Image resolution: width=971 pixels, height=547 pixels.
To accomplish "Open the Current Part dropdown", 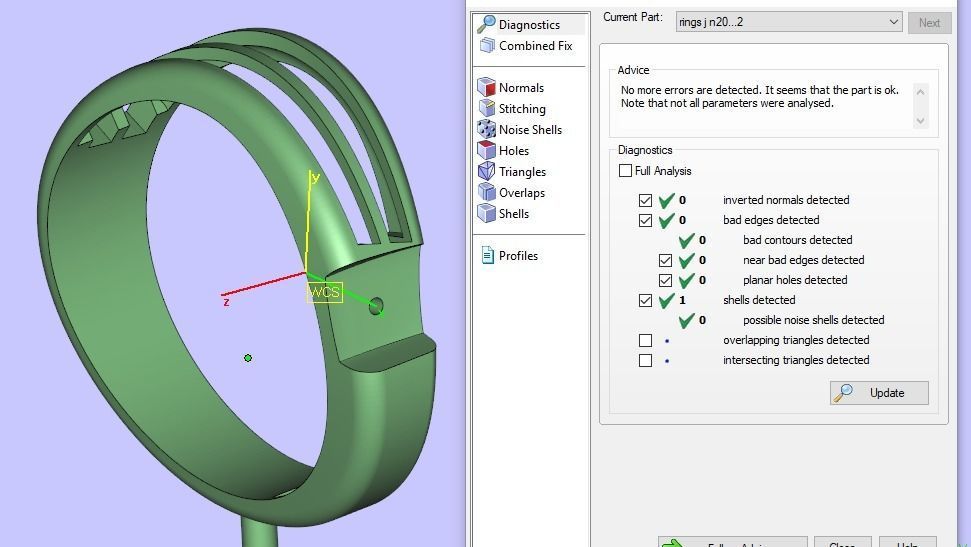I will click(x=789, y=22).
